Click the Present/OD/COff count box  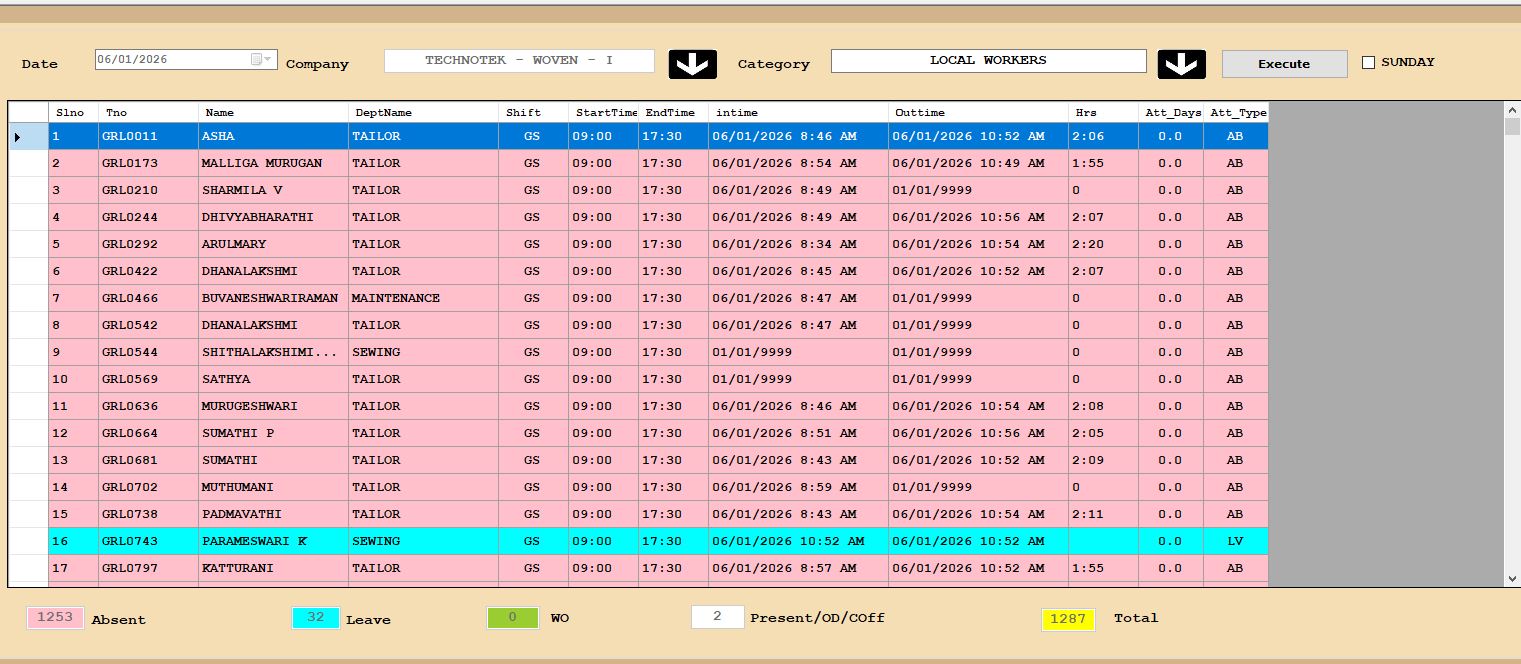[717, 618]
